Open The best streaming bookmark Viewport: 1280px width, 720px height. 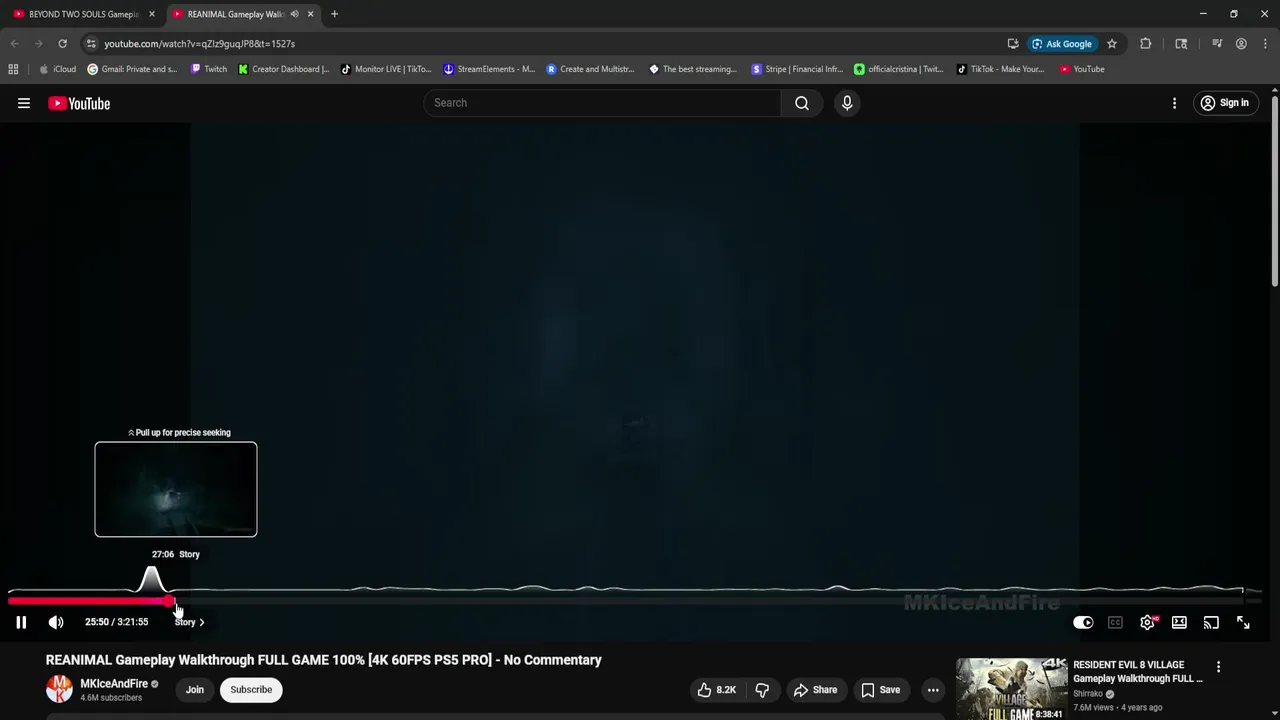coord(693,69)
